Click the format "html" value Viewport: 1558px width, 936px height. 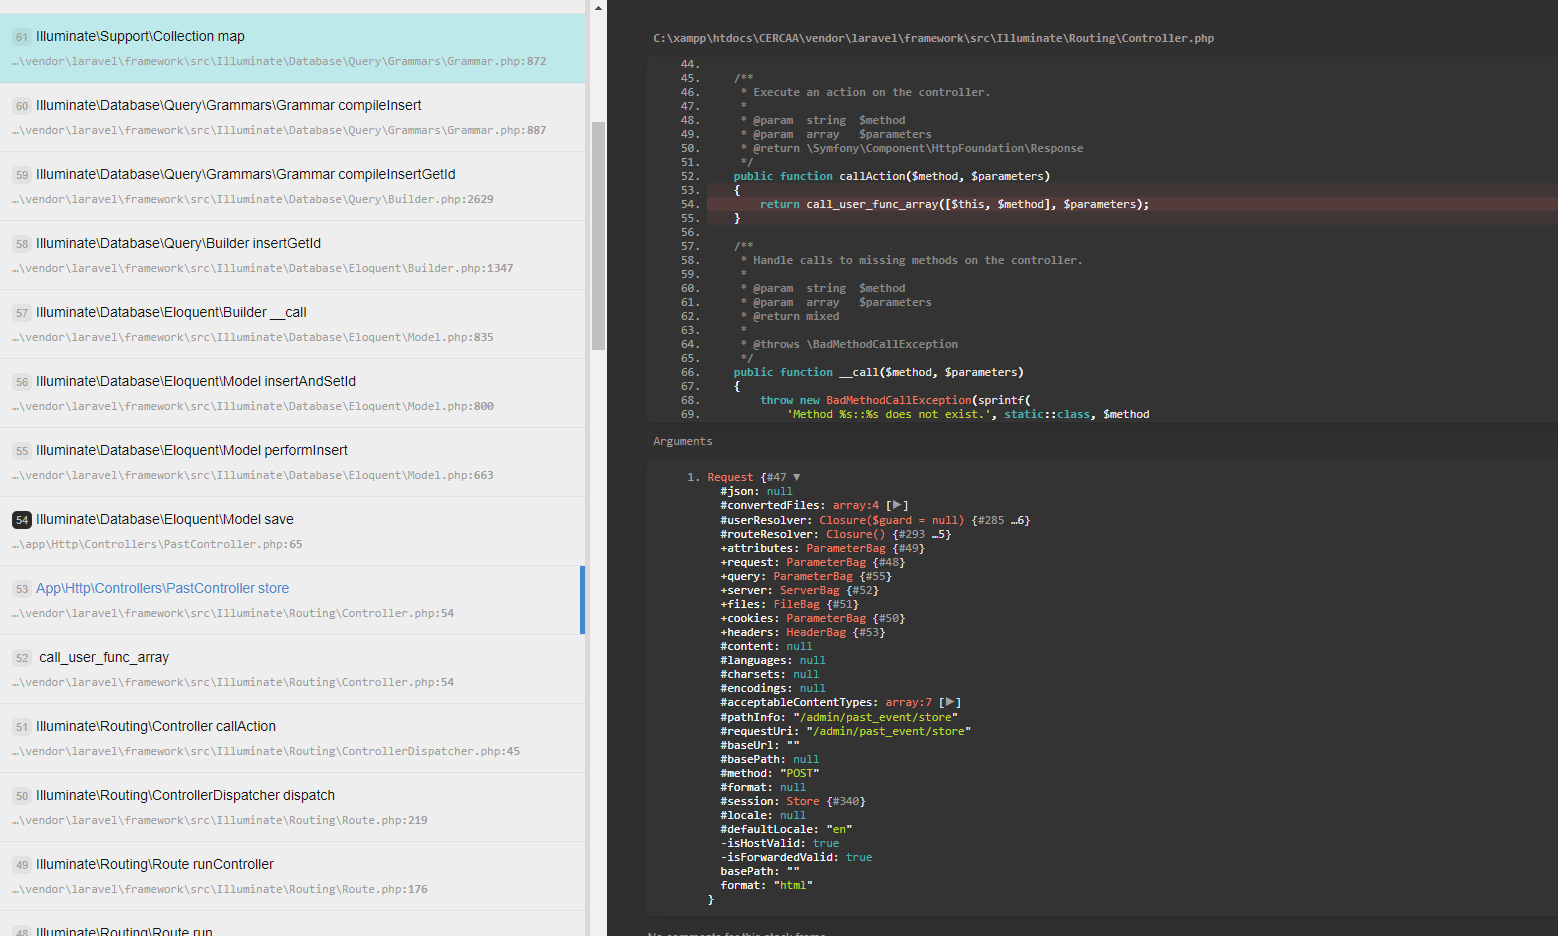[793, 885]
